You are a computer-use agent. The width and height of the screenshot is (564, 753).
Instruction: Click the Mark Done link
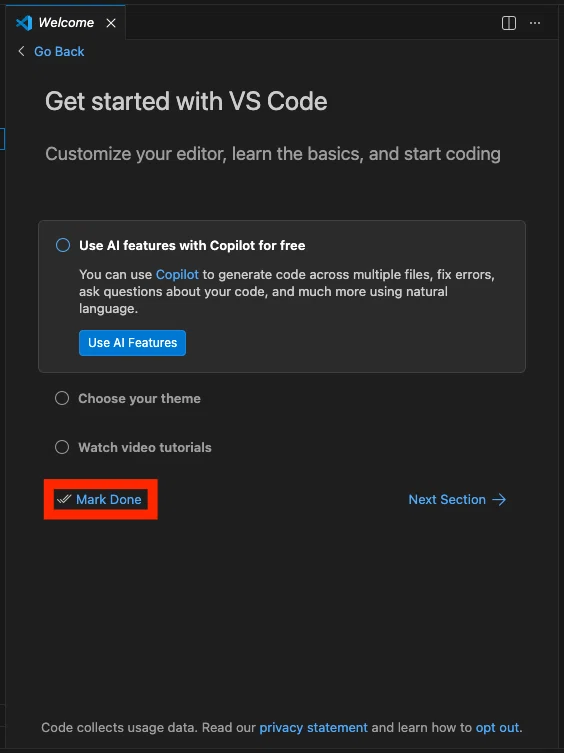[x=109, y=499]
